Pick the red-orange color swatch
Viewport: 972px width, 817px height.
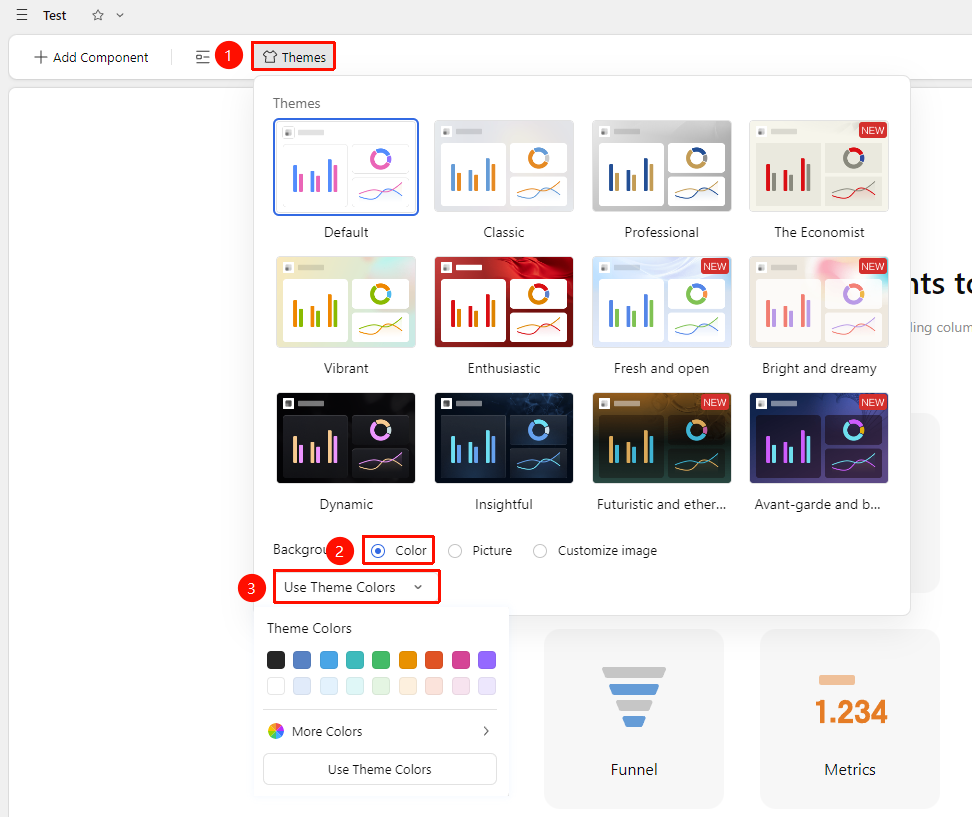pos(434,660)
